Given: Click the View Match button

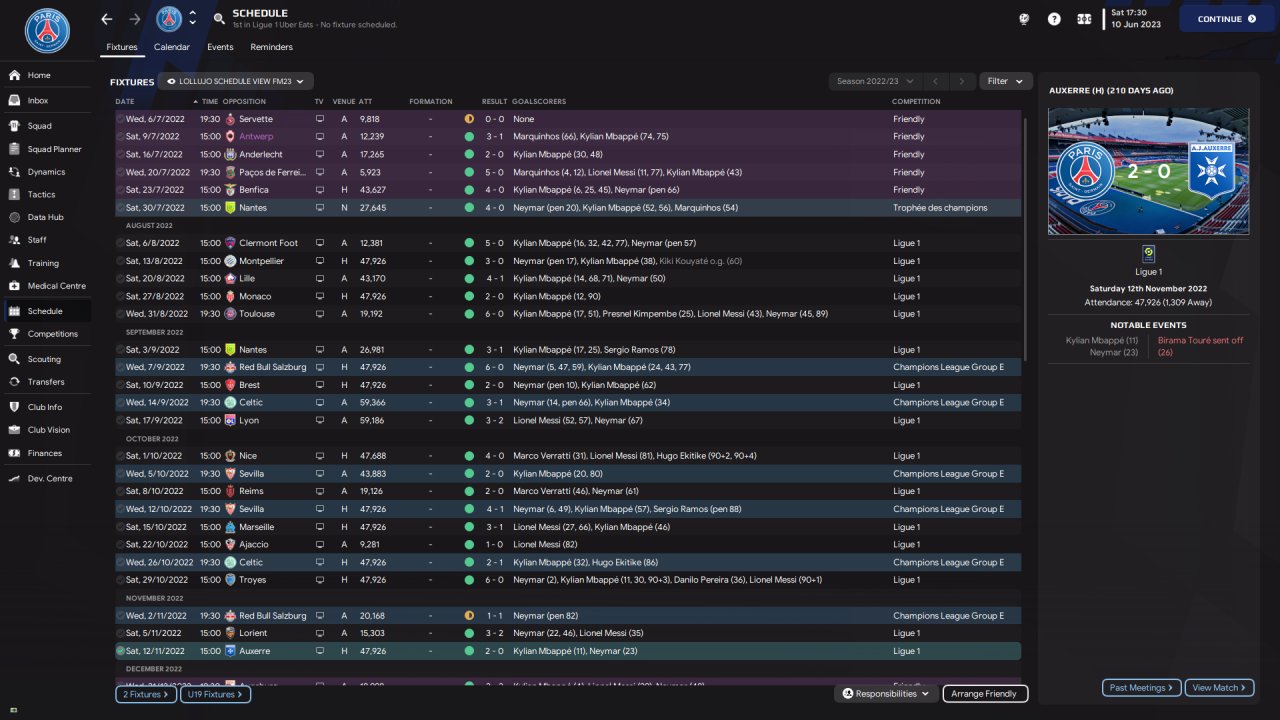Looking at the screenshot, I should click(1218, 688).
